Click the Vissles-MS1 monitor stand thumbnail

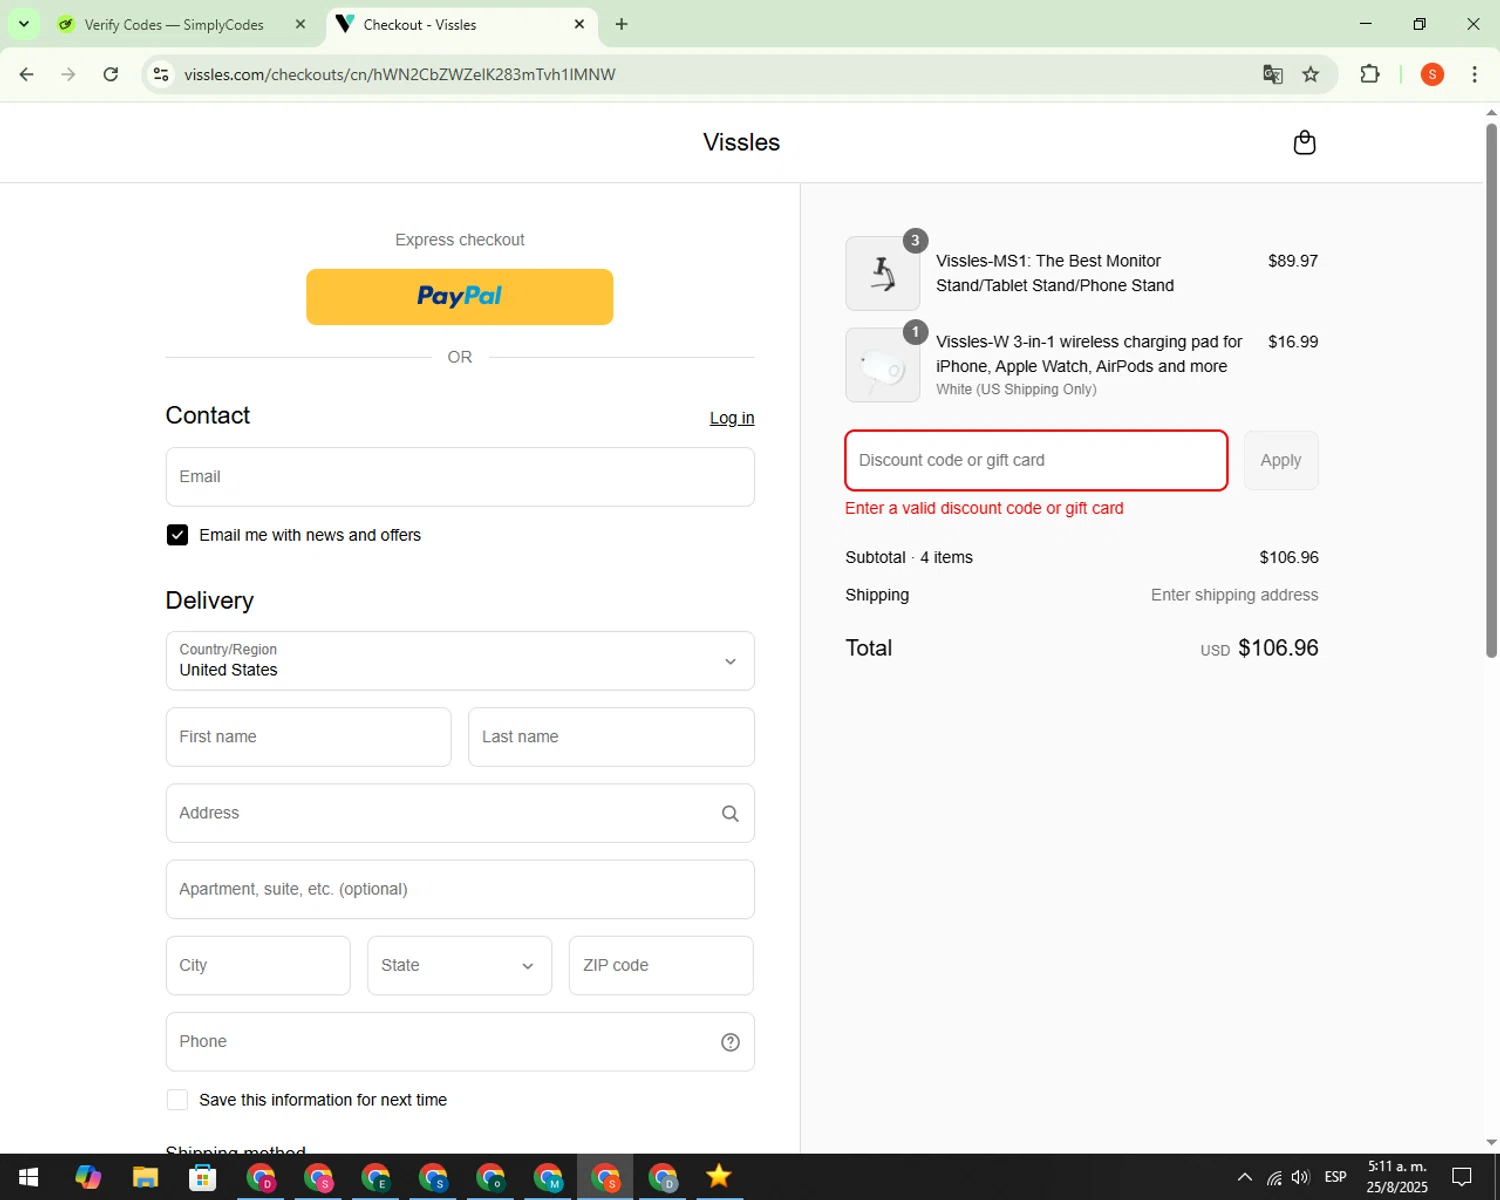click(x=882, y=273)
